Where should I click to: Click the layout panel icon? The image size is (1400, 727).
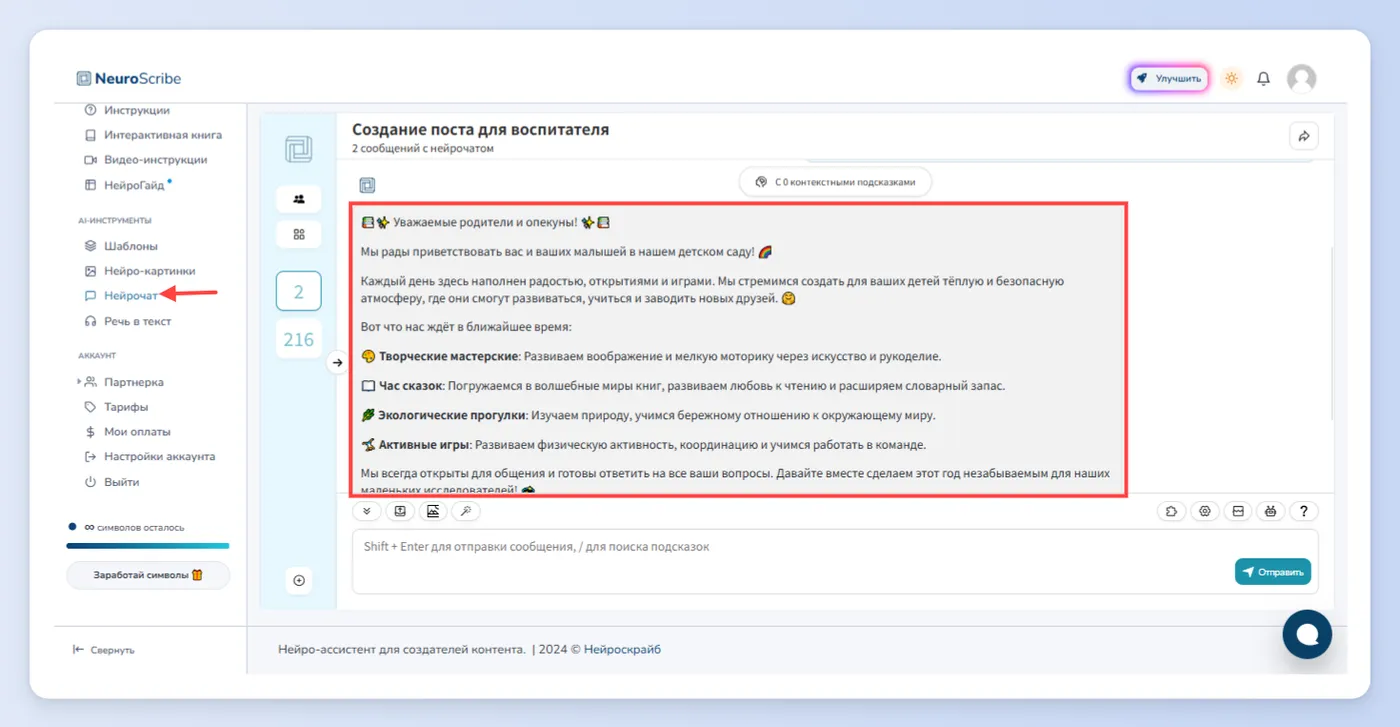(1238, 511)
